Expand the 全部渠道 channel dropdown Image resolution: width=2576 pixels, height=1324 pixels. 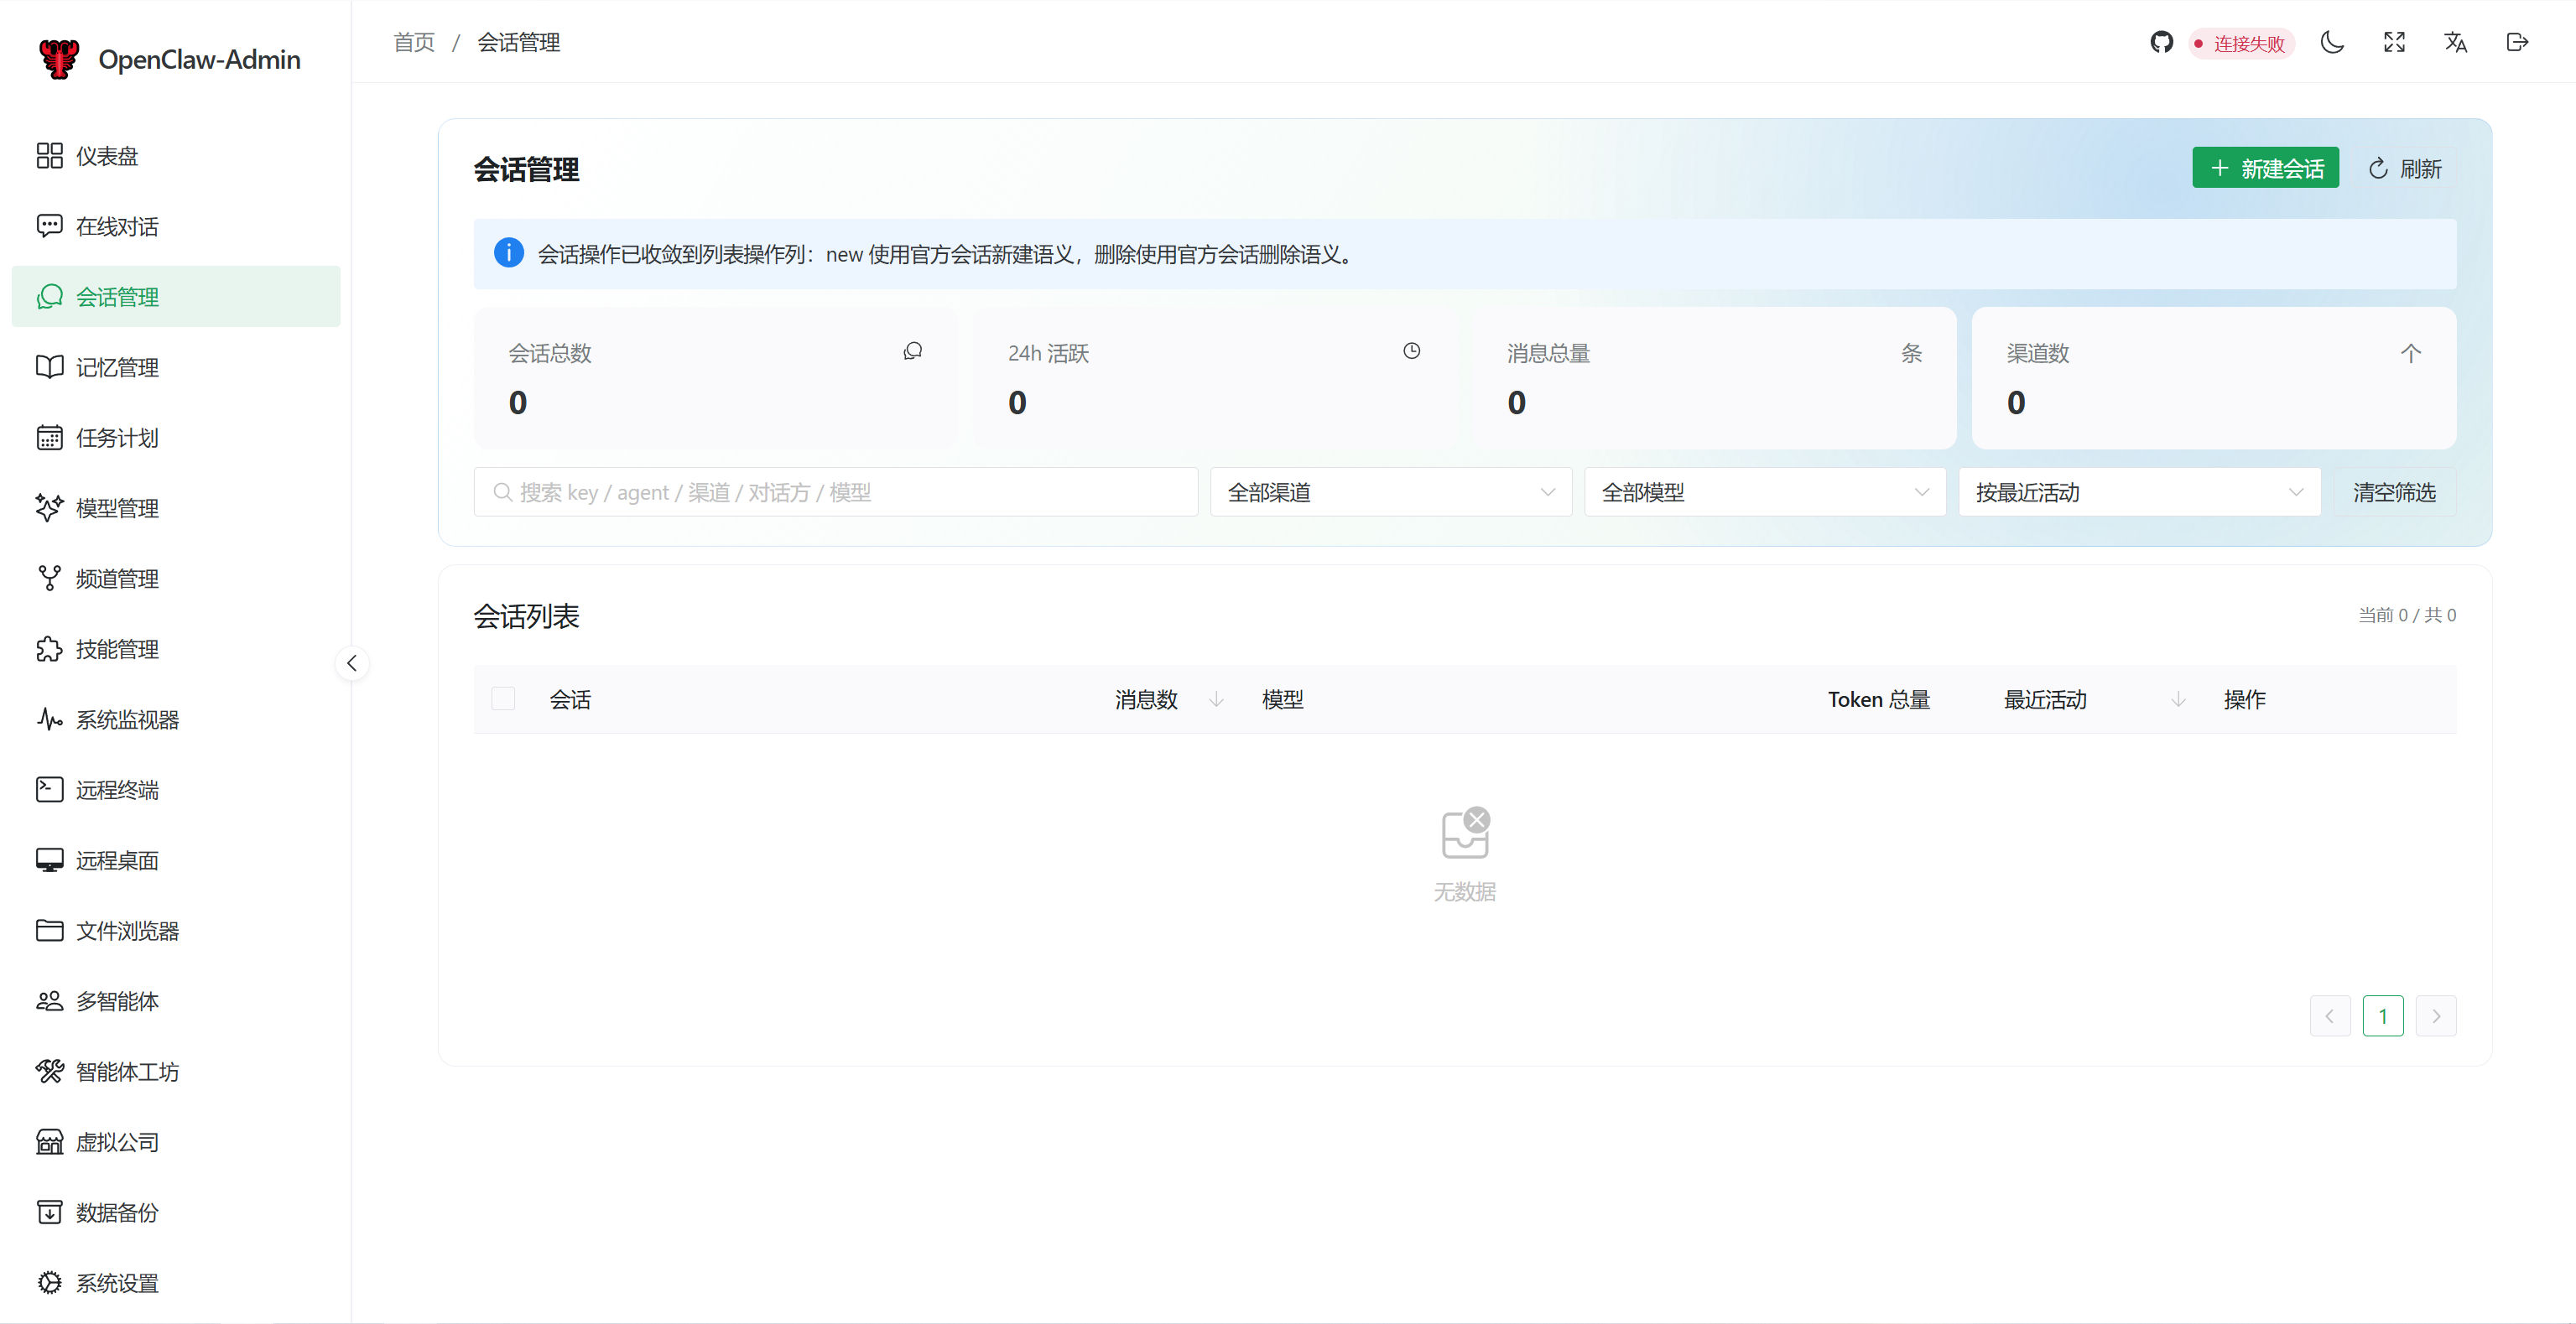(x=1390, y=492)
